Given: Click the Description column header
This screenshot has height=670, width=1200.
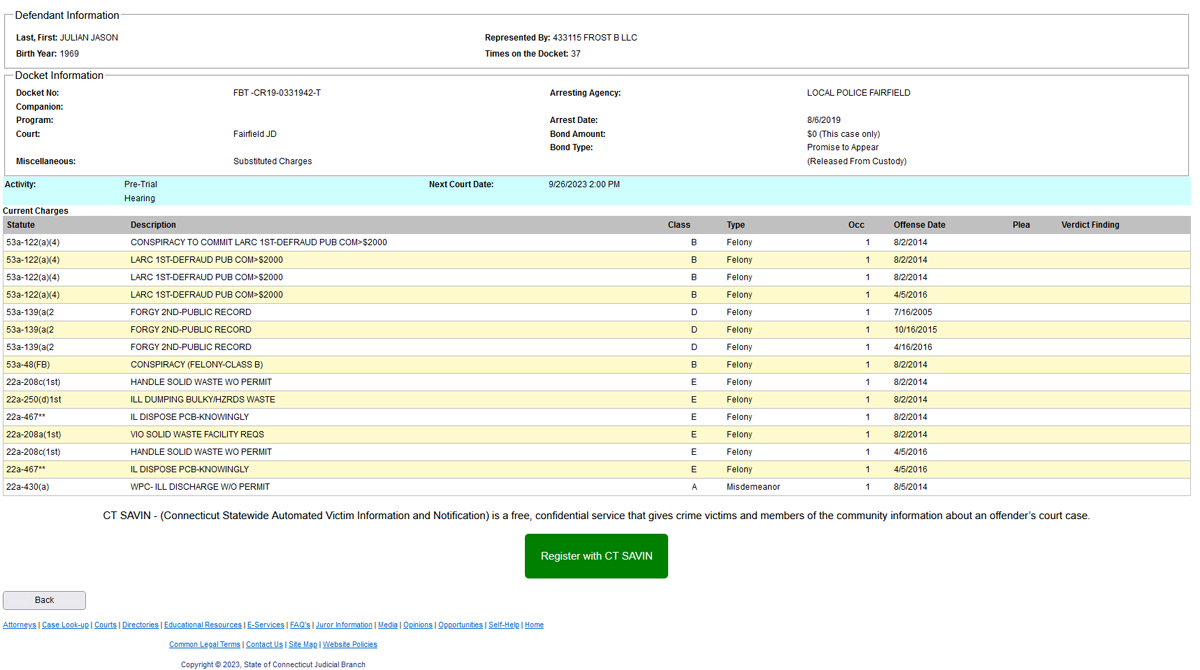Looking at the screenshot, I should [x=153, y=225].
